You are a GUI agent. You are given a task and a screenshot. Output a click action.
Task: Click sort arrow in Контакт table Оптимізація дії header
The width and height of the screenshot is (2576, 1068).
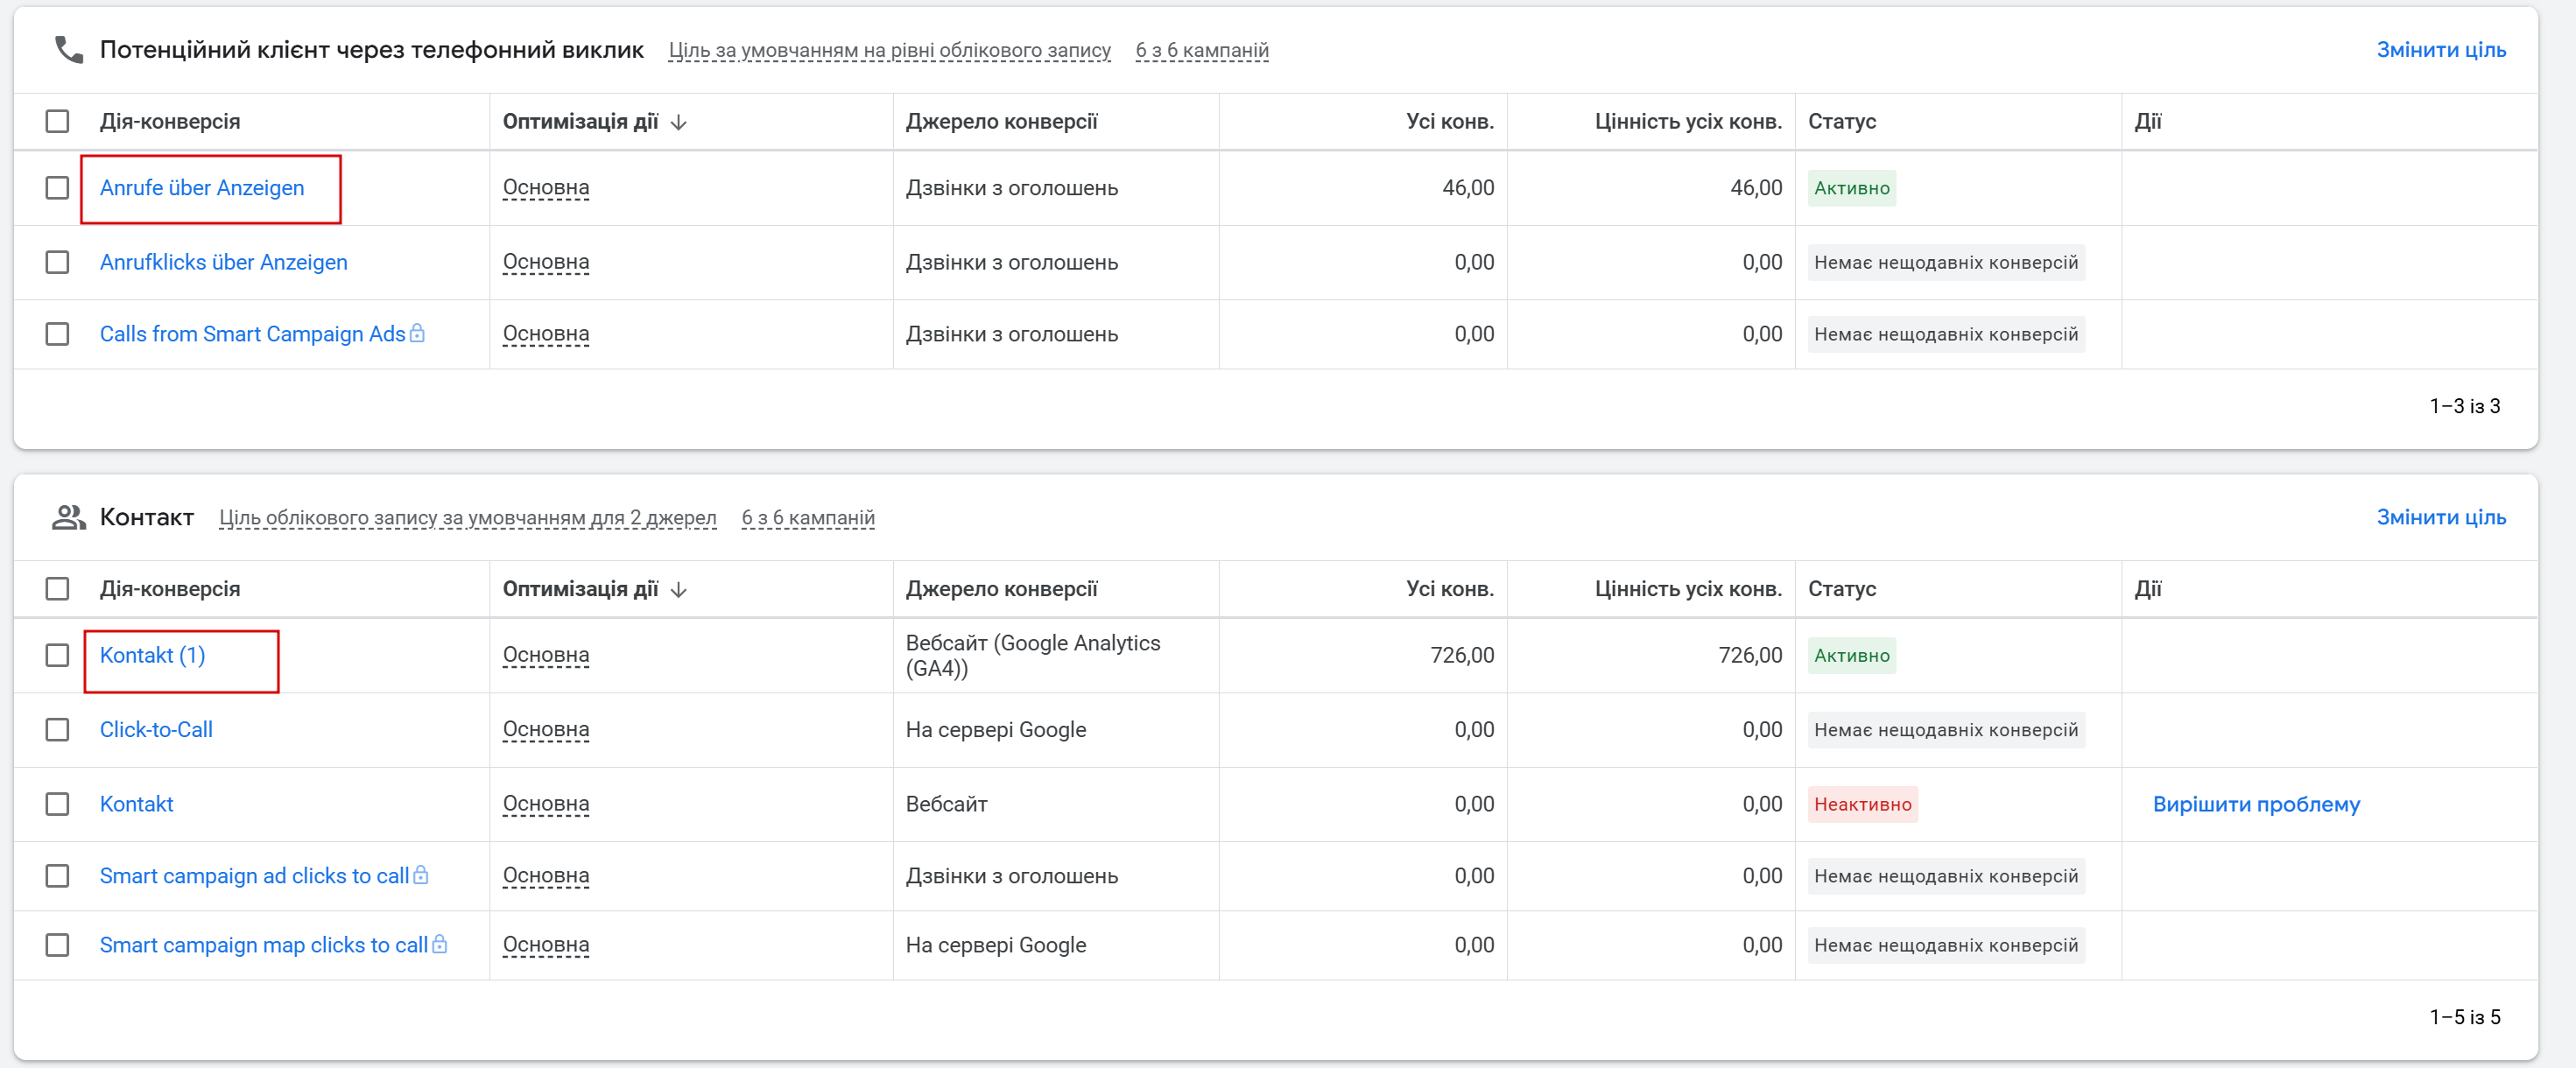(679, 589)
